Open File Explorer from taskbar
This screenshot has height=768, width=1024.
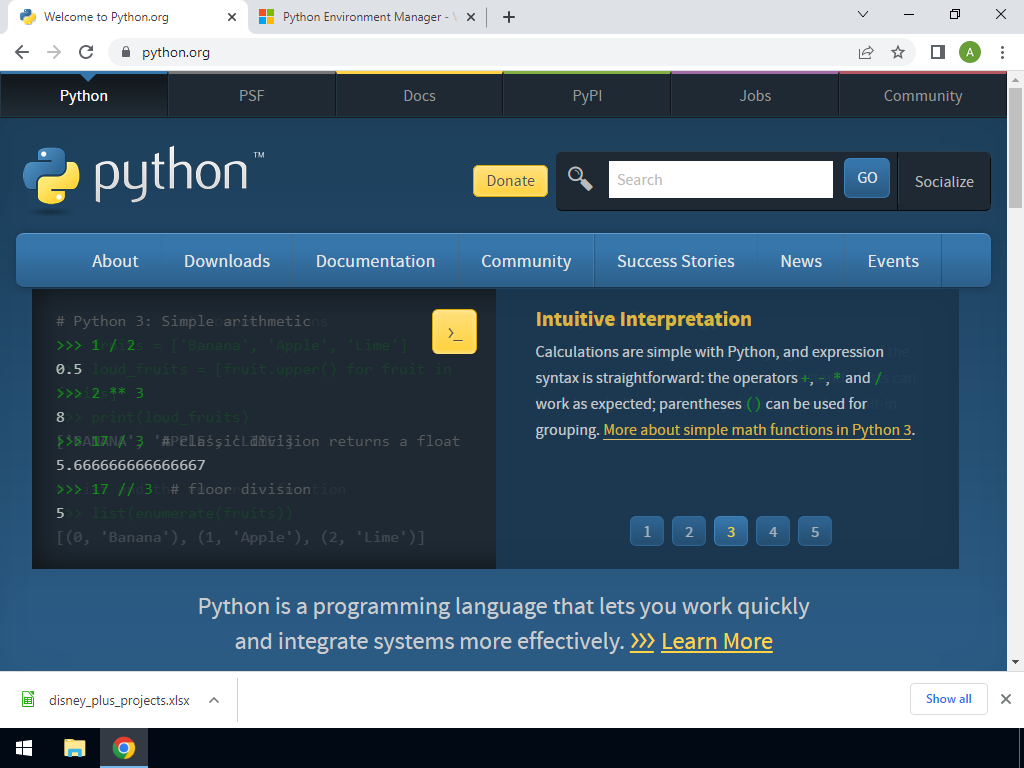75,748
